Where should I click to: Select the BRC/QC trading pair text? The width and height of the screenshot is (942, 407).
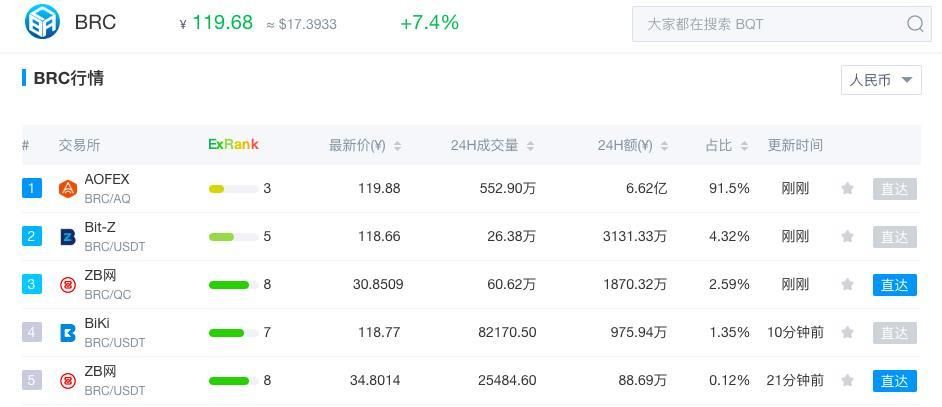point(108,295)
